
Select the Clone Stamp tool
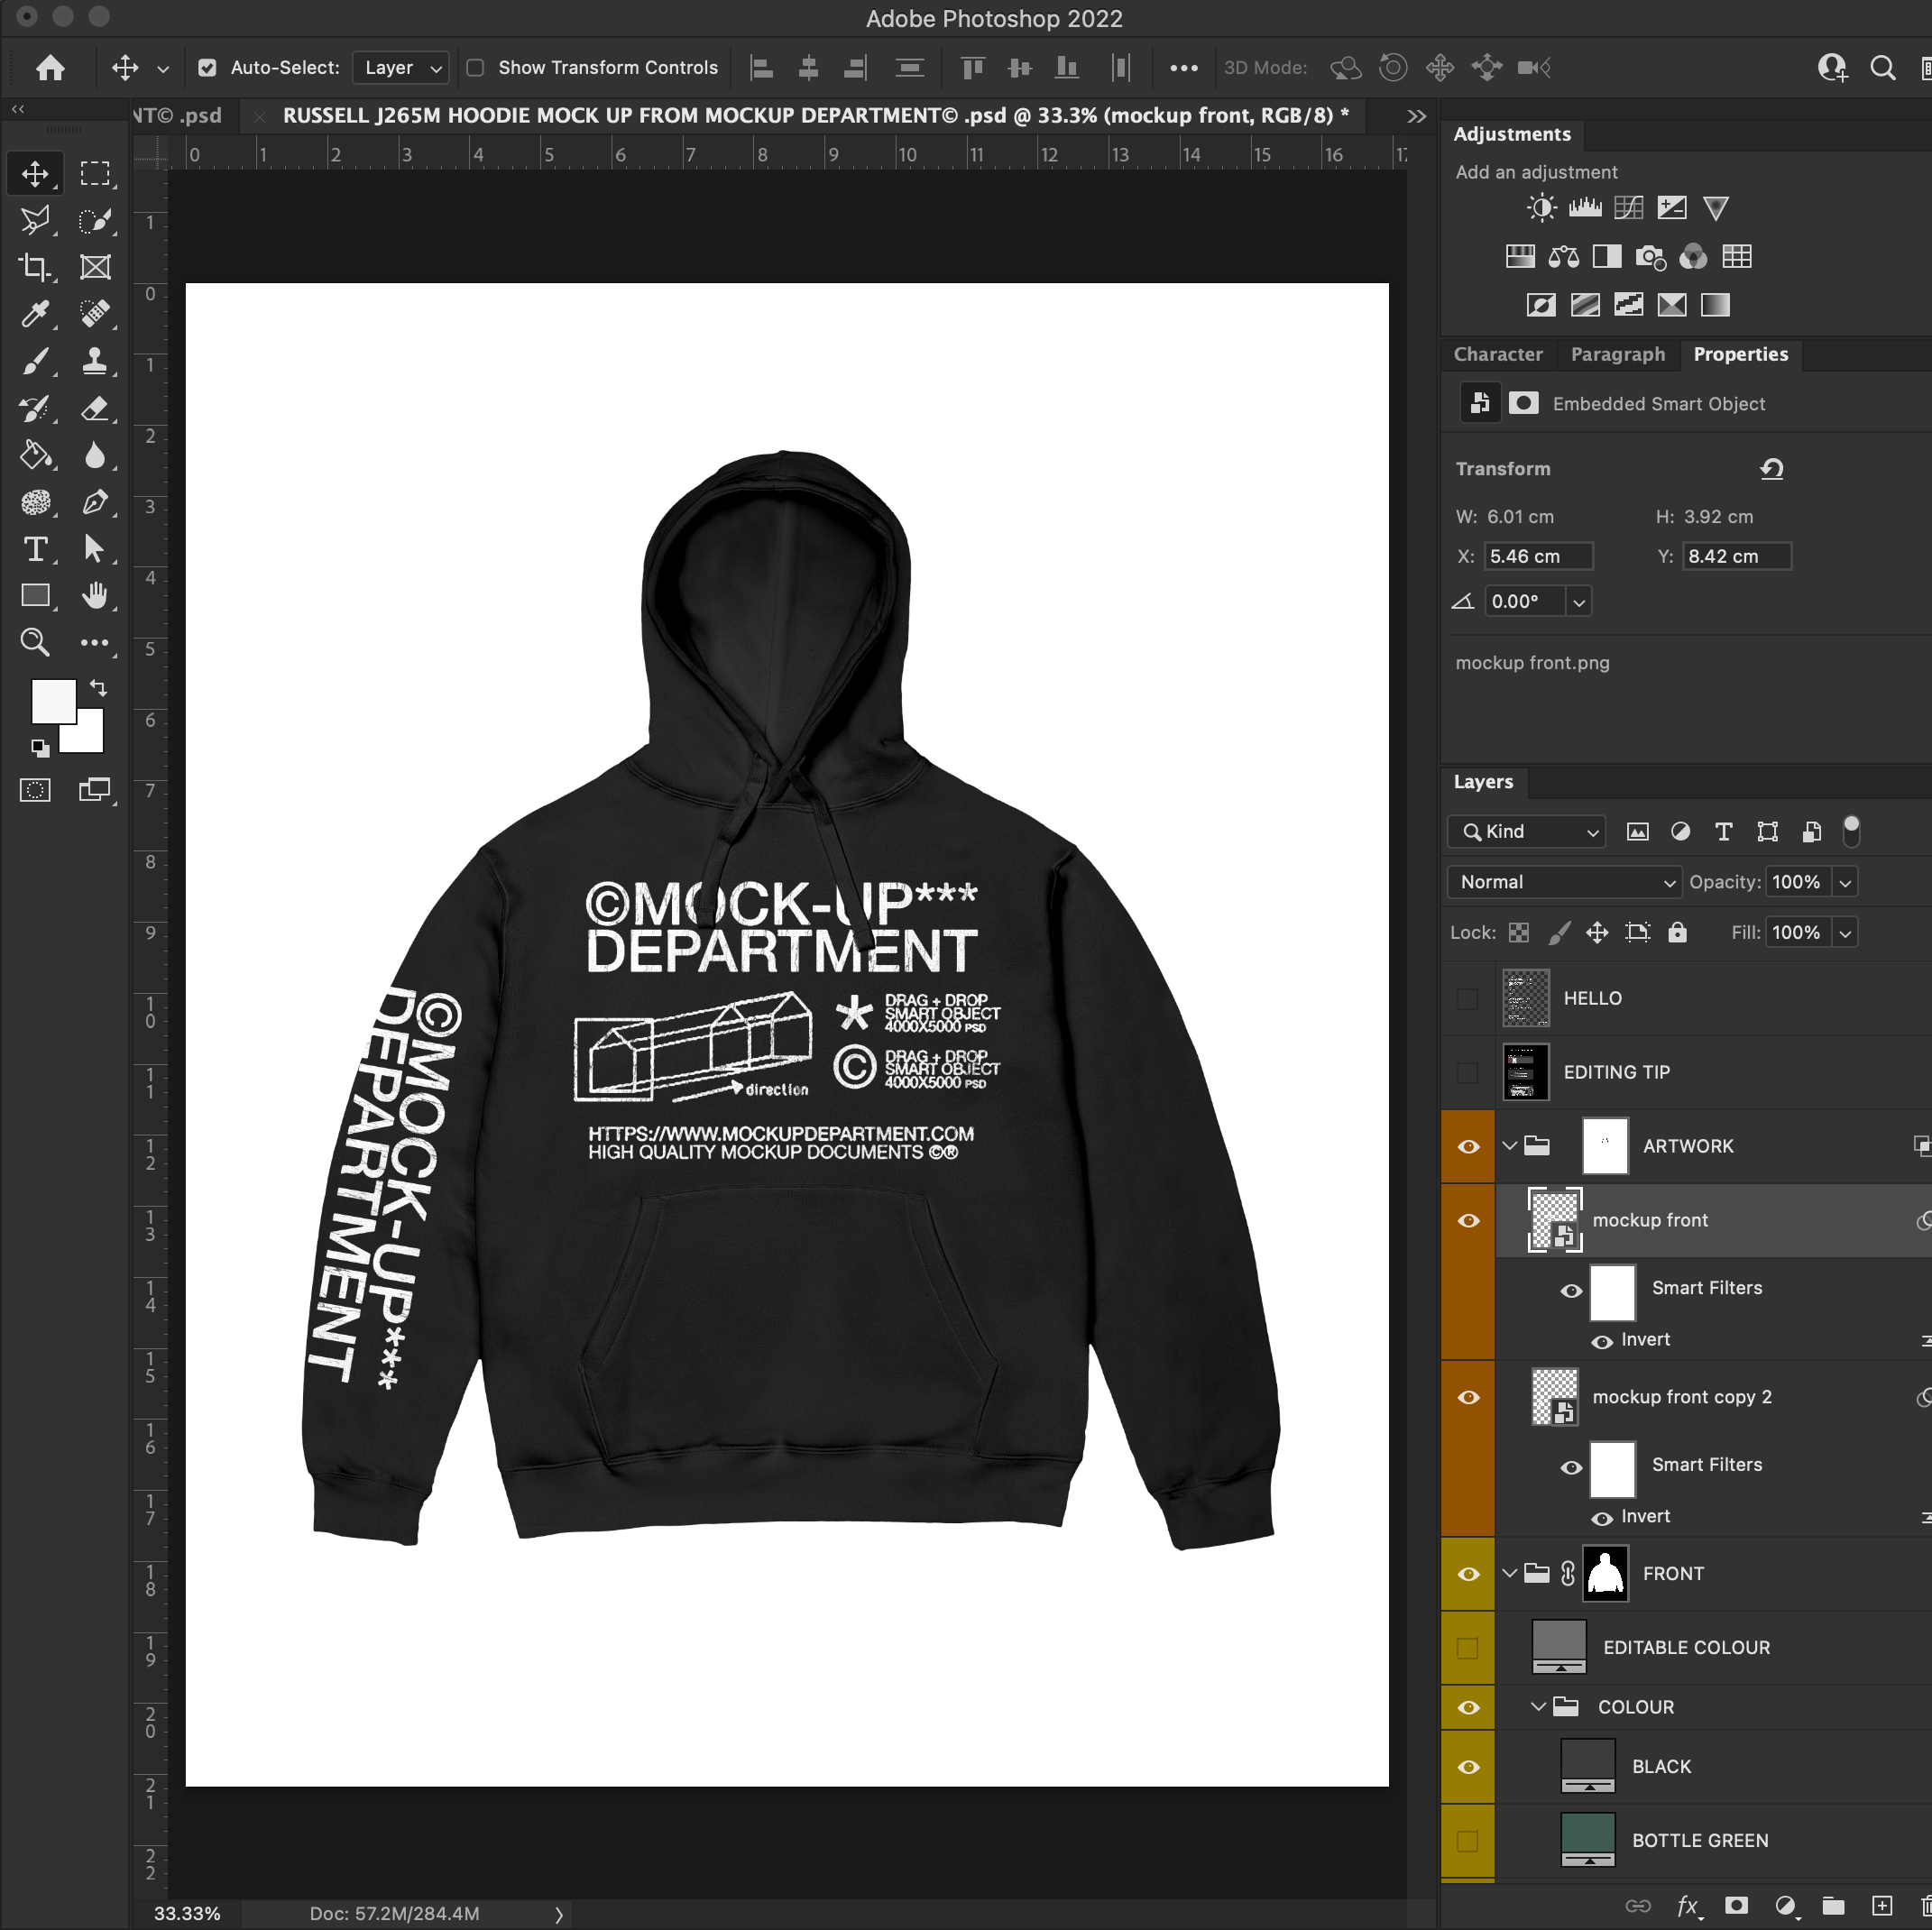95,361
